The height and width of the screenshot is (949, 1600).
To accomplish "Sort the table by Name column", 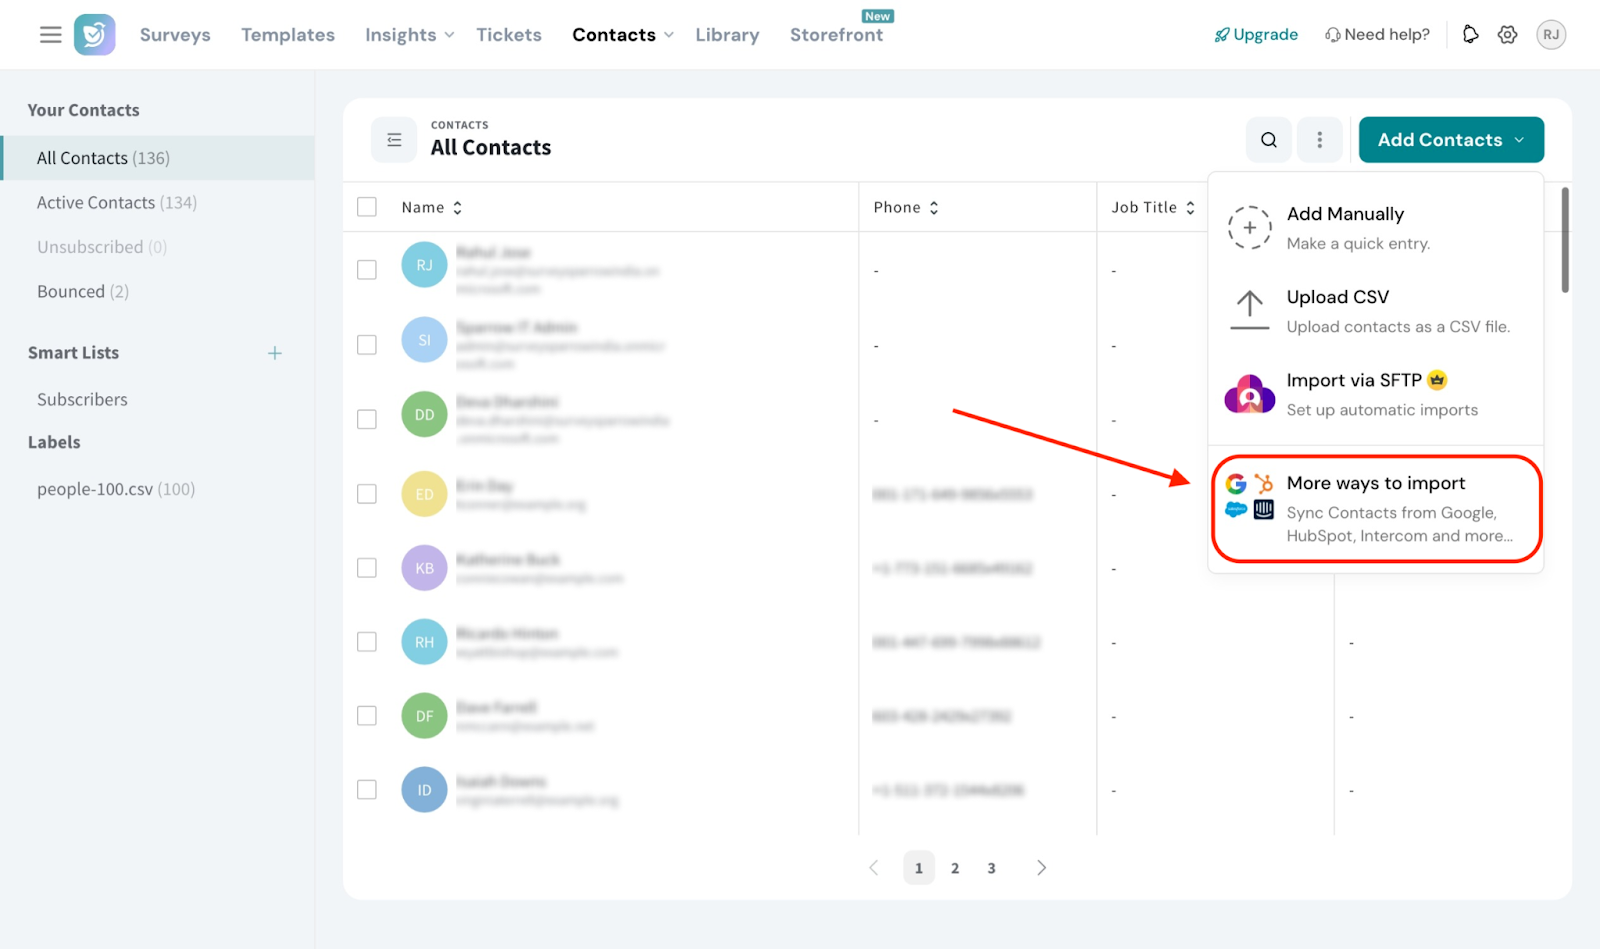I will [x=432, y=207].
